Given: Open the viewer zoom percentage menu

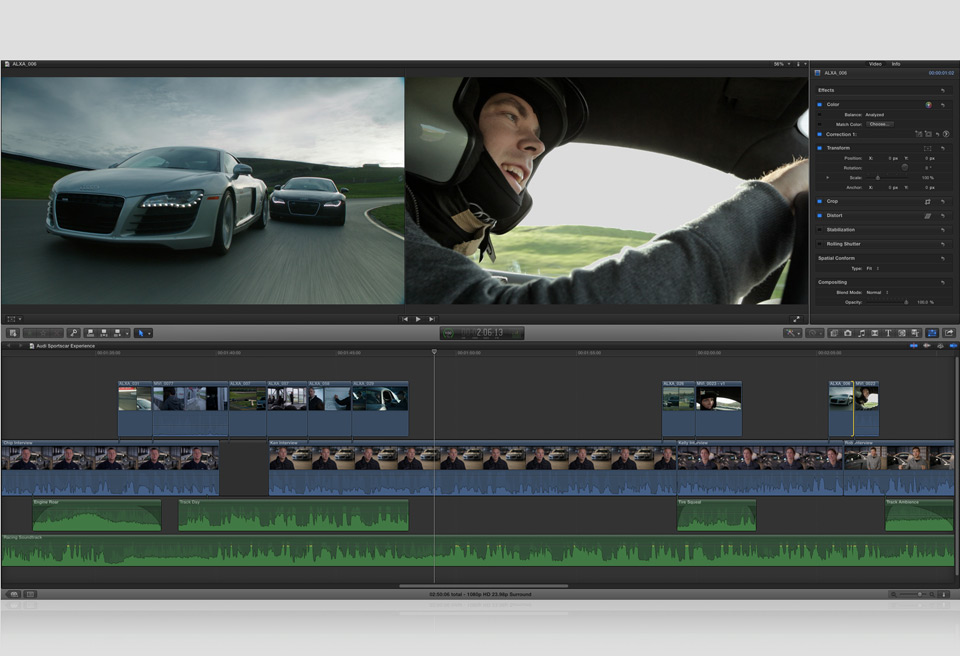Looking at the screenshot, I should click(x=781, y=64).
